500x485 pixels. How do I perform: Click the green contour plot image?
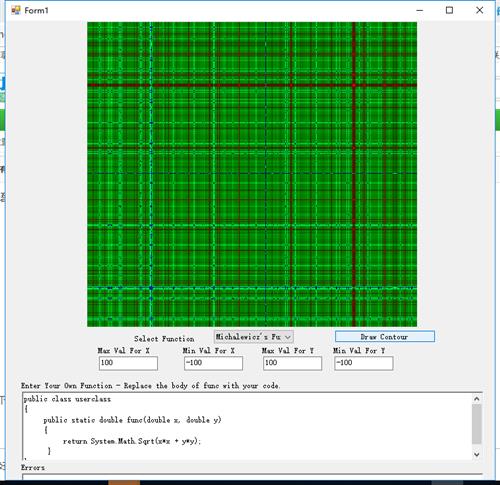pyautogui.click(x=252, y=174)
